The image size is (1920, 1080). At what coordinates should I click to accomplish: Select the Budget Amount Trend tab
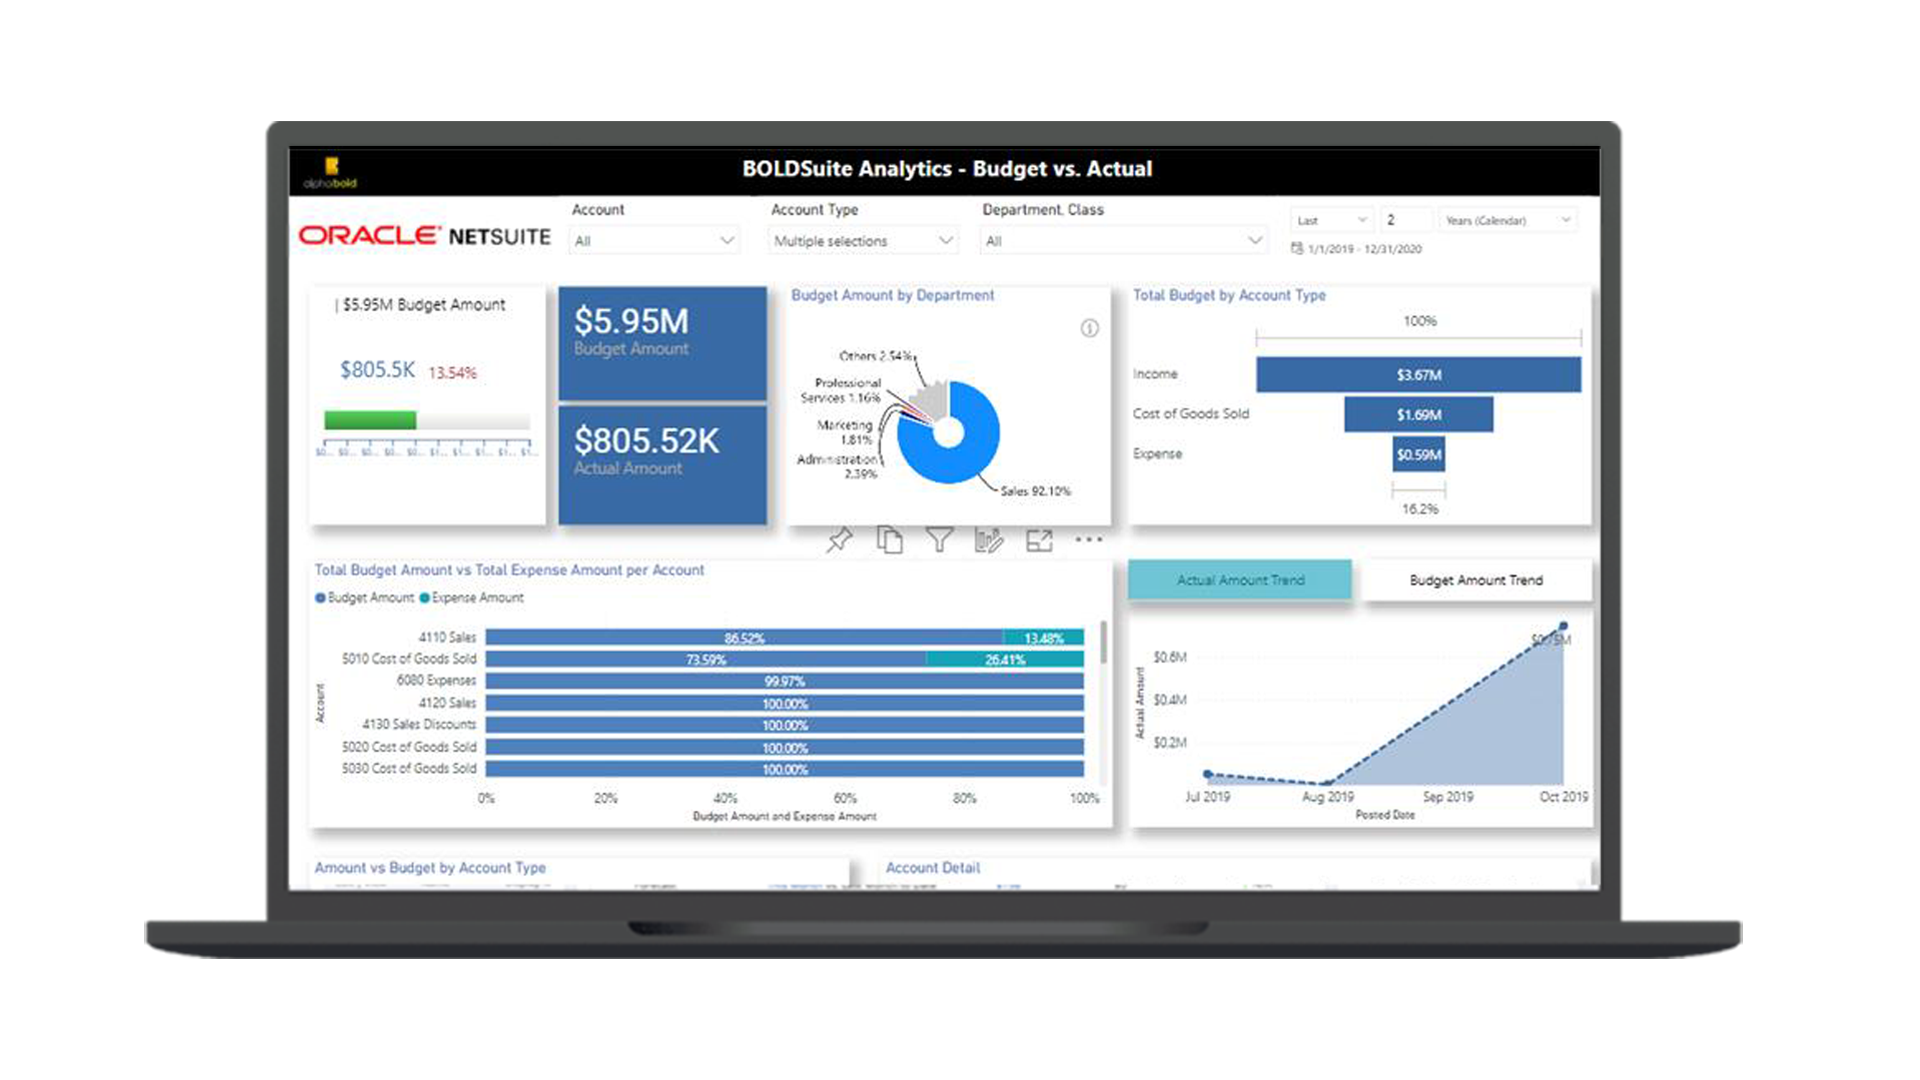click(1476, 580)
